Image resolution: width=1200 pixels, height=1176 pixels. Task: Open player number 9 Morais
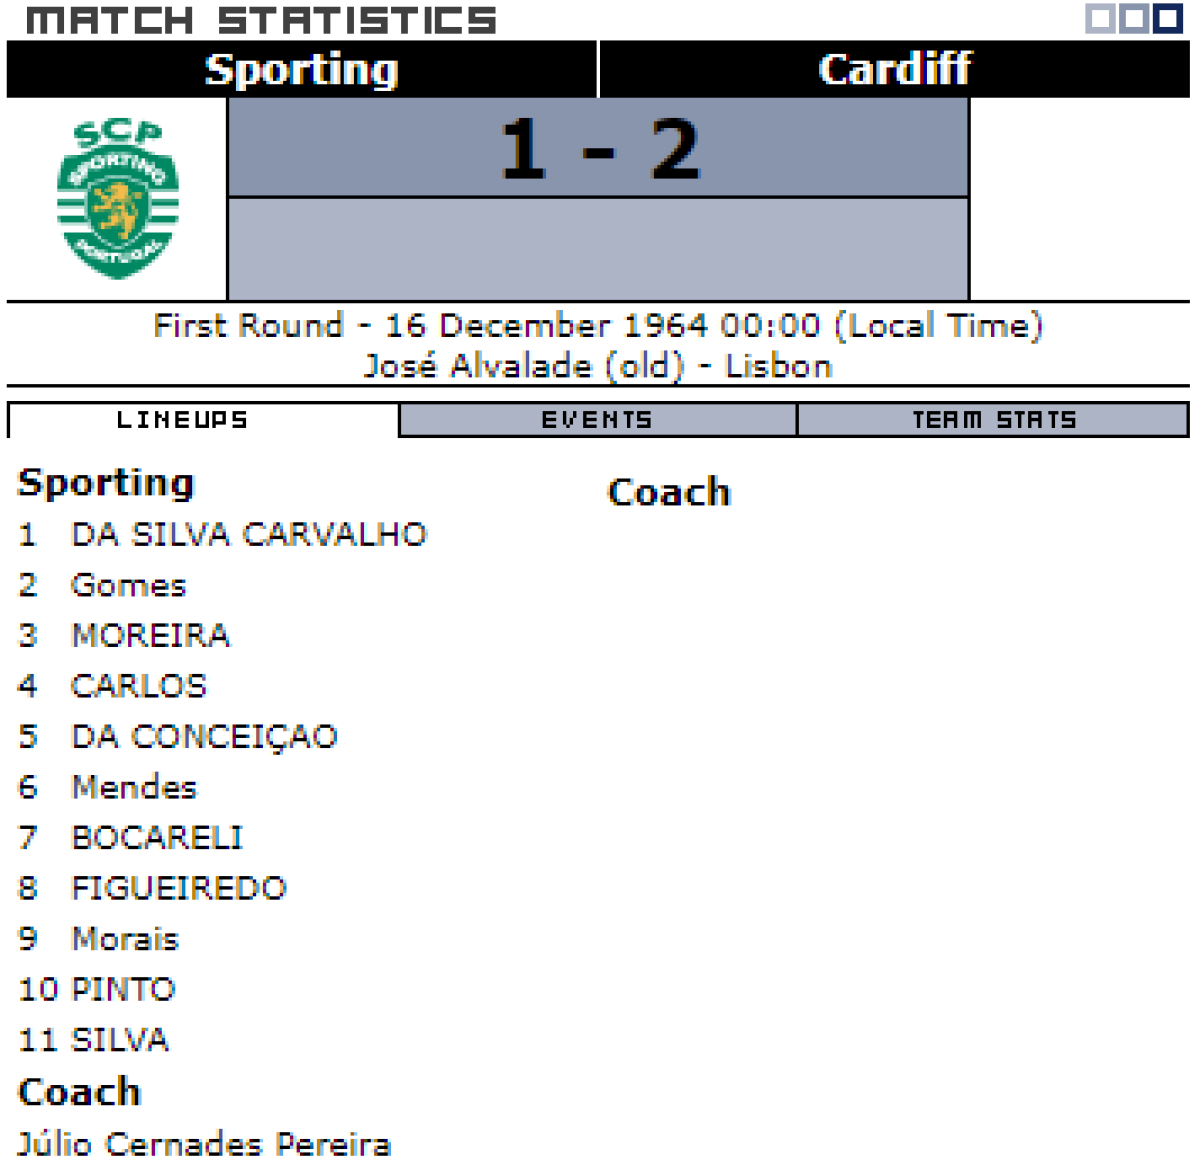coord(125,939)
